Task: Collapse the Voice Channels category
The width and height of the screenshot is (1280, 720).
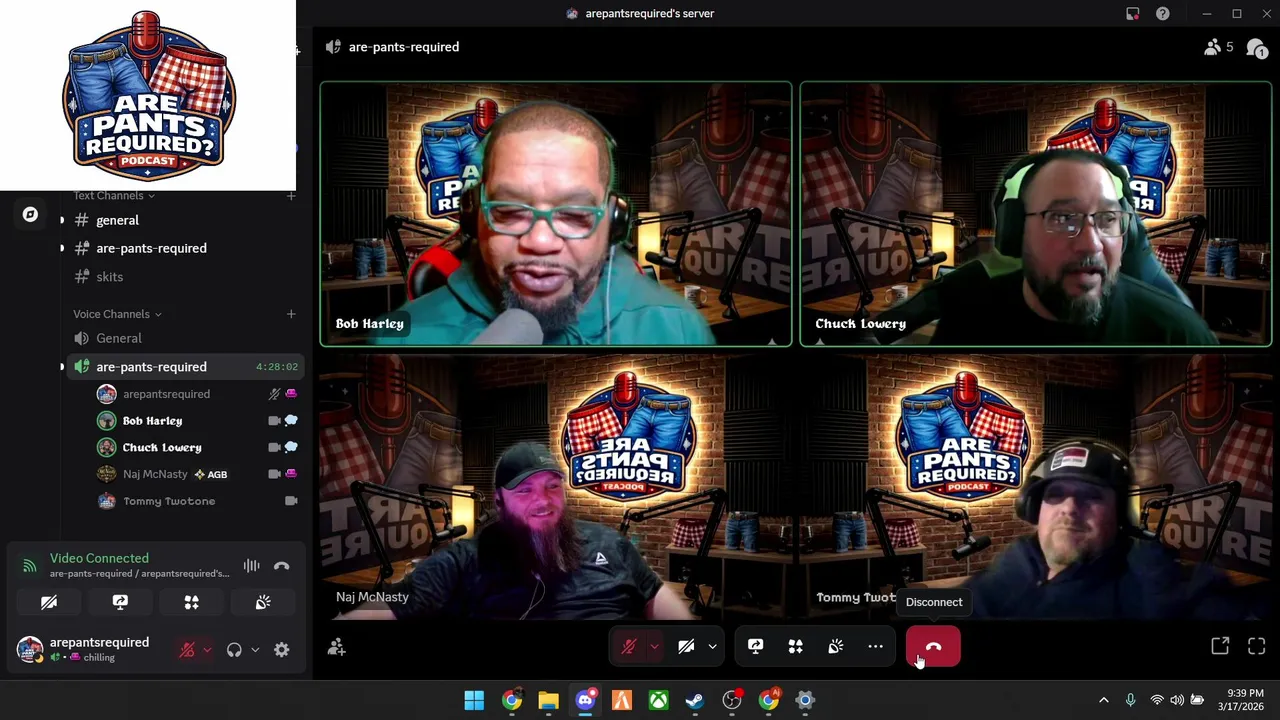Action: pos(117,314)
